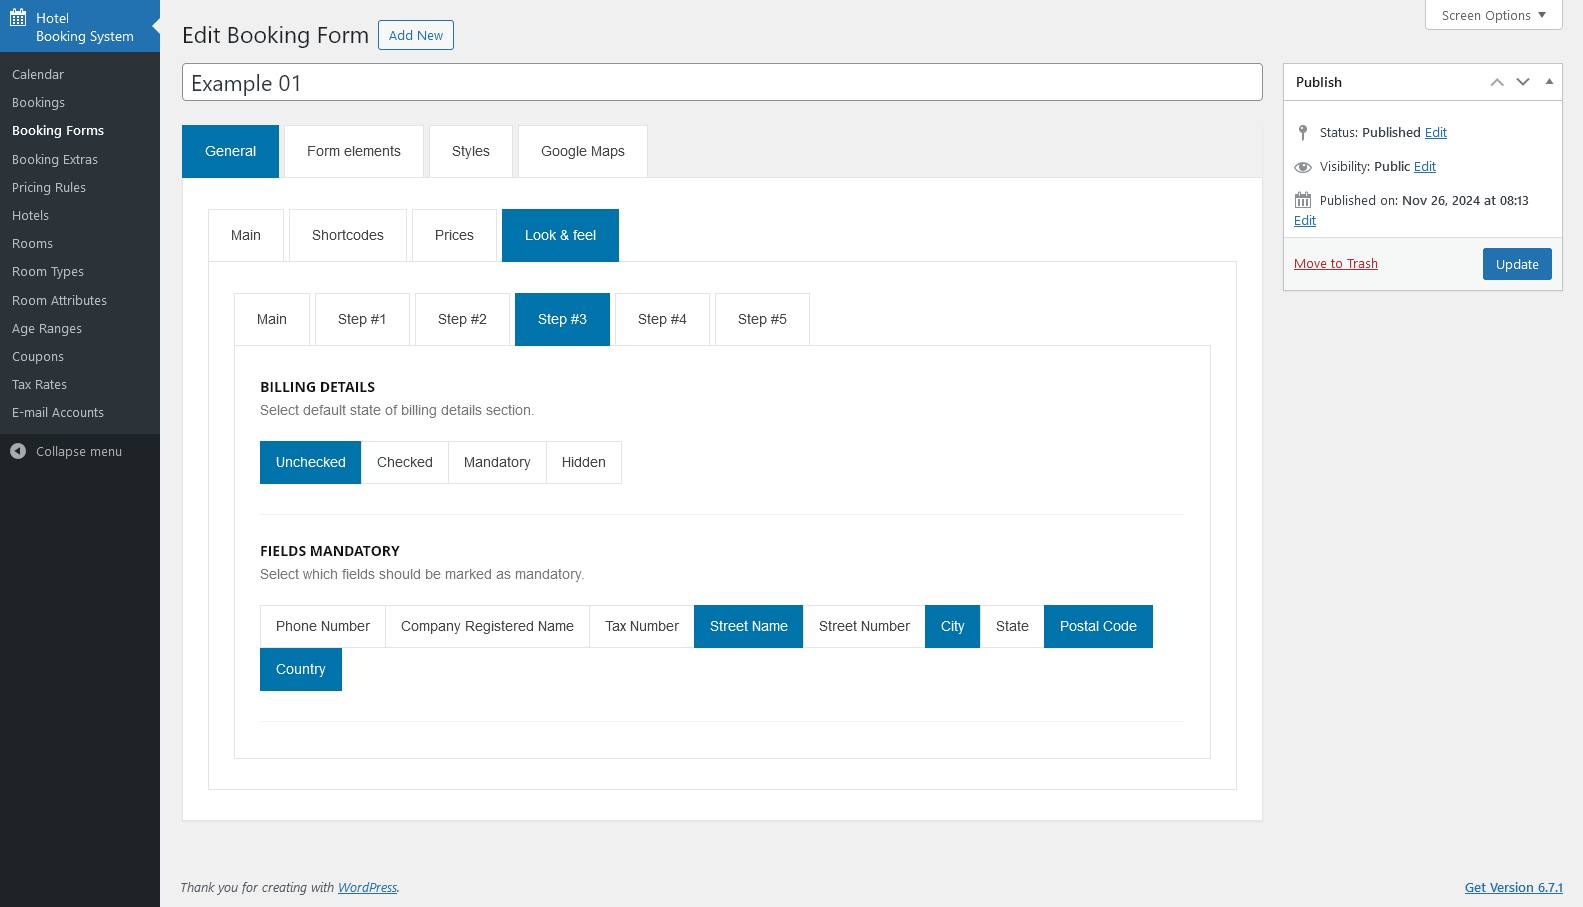Open the Styles tab
Image resolution: width=1583 pixels, height=907 pixels.
[471, 151]
